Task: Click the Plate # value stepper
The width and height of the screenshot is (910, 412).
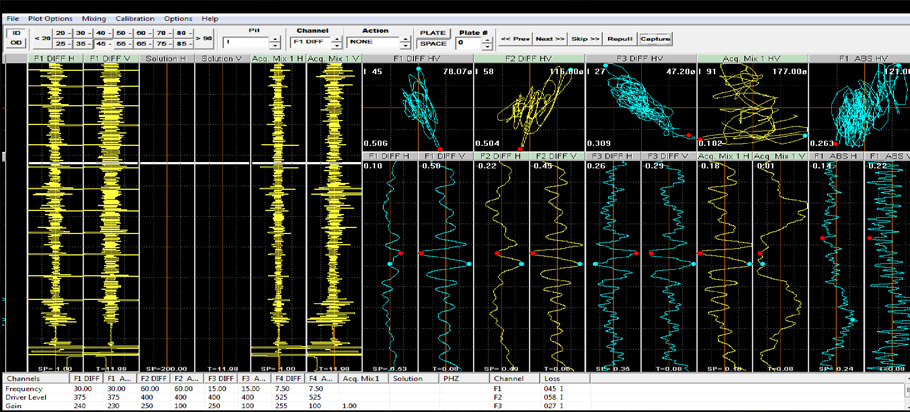Action: click(489, 43)
